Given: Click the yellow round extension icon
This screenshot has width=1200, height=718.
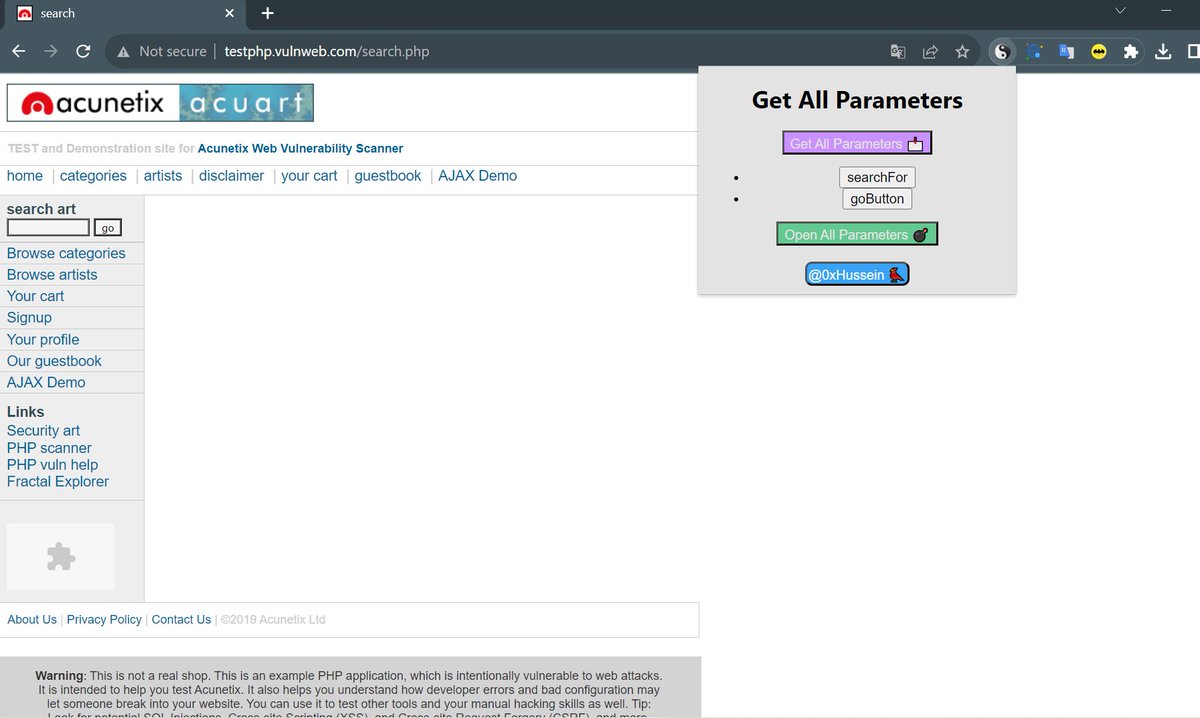Looking at the screenshot, I should pos(1099,51).
